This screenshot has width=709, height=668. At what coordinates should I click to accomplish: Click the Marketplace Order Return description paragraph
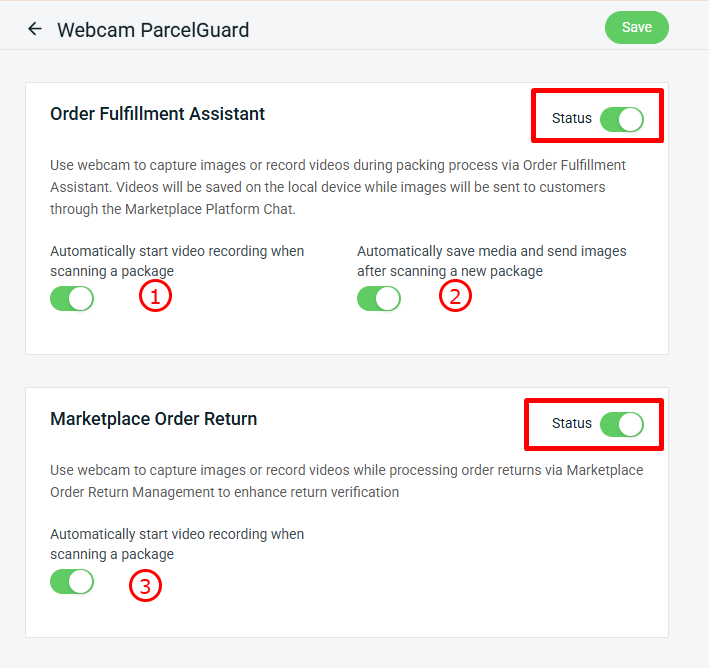click(x=345, y=481)
